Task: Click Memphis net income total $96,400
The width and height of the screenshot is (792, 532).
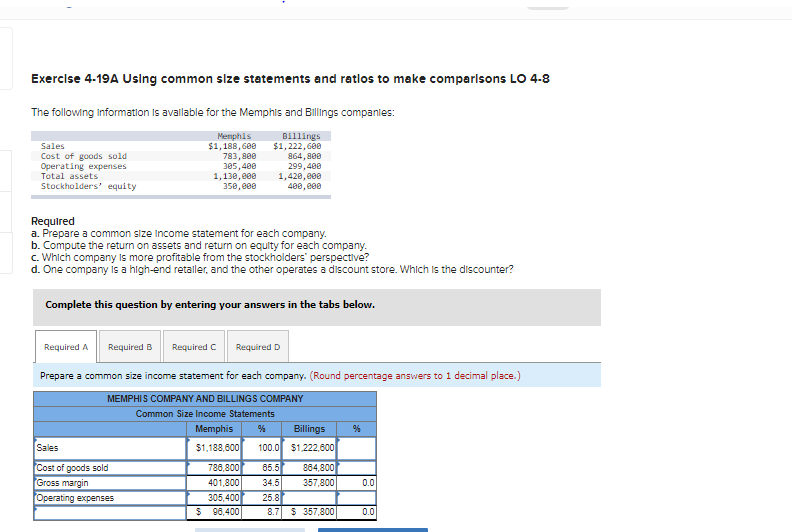Action: 214,512
